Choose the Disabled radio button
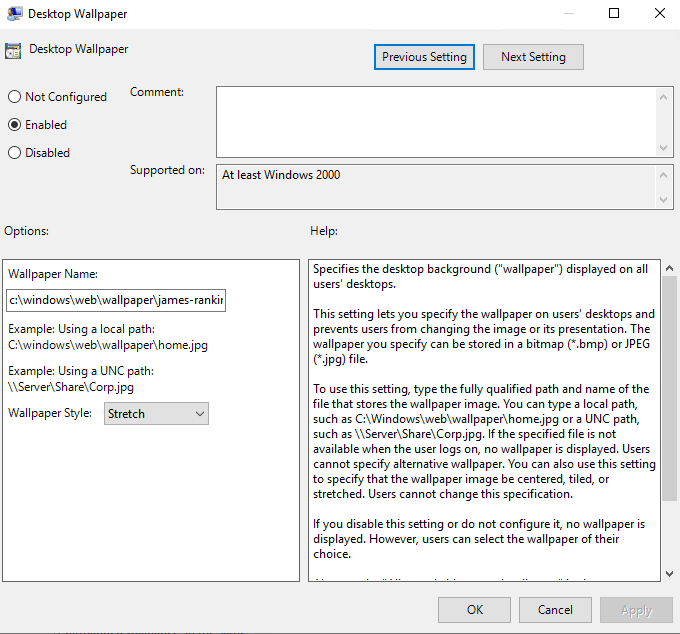Screen dimensions: 680x634 (x=15, y=153)
